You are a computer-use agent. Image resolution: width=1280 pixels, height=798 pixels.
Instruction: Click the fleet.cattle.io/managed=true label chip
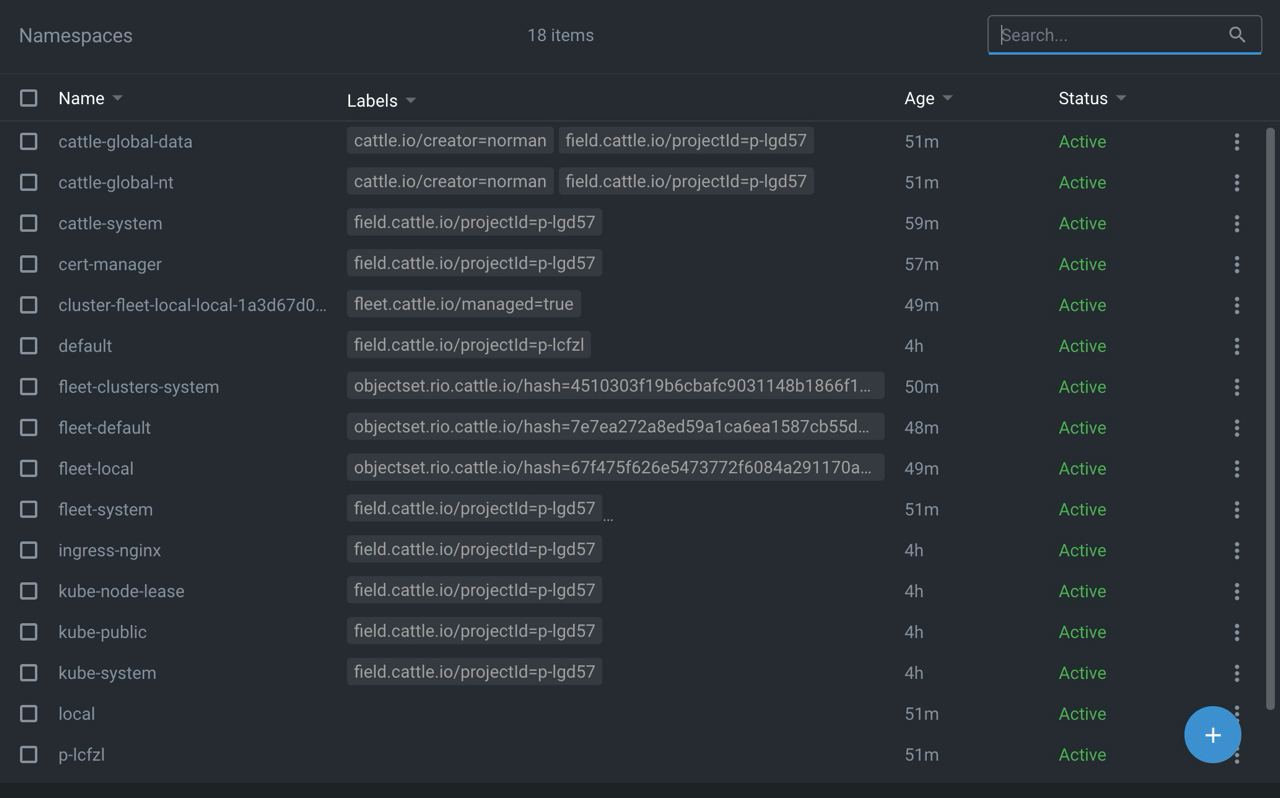coord(464,304)
